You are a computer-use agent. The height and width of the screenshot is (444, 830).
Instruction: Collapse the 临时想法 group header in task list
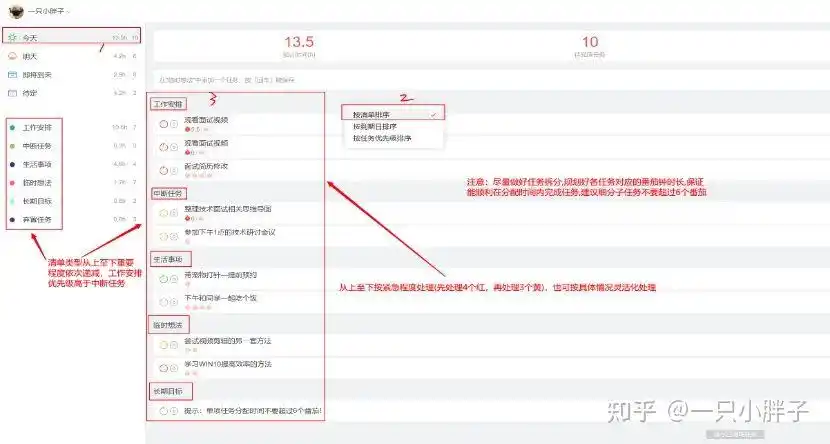168,325
